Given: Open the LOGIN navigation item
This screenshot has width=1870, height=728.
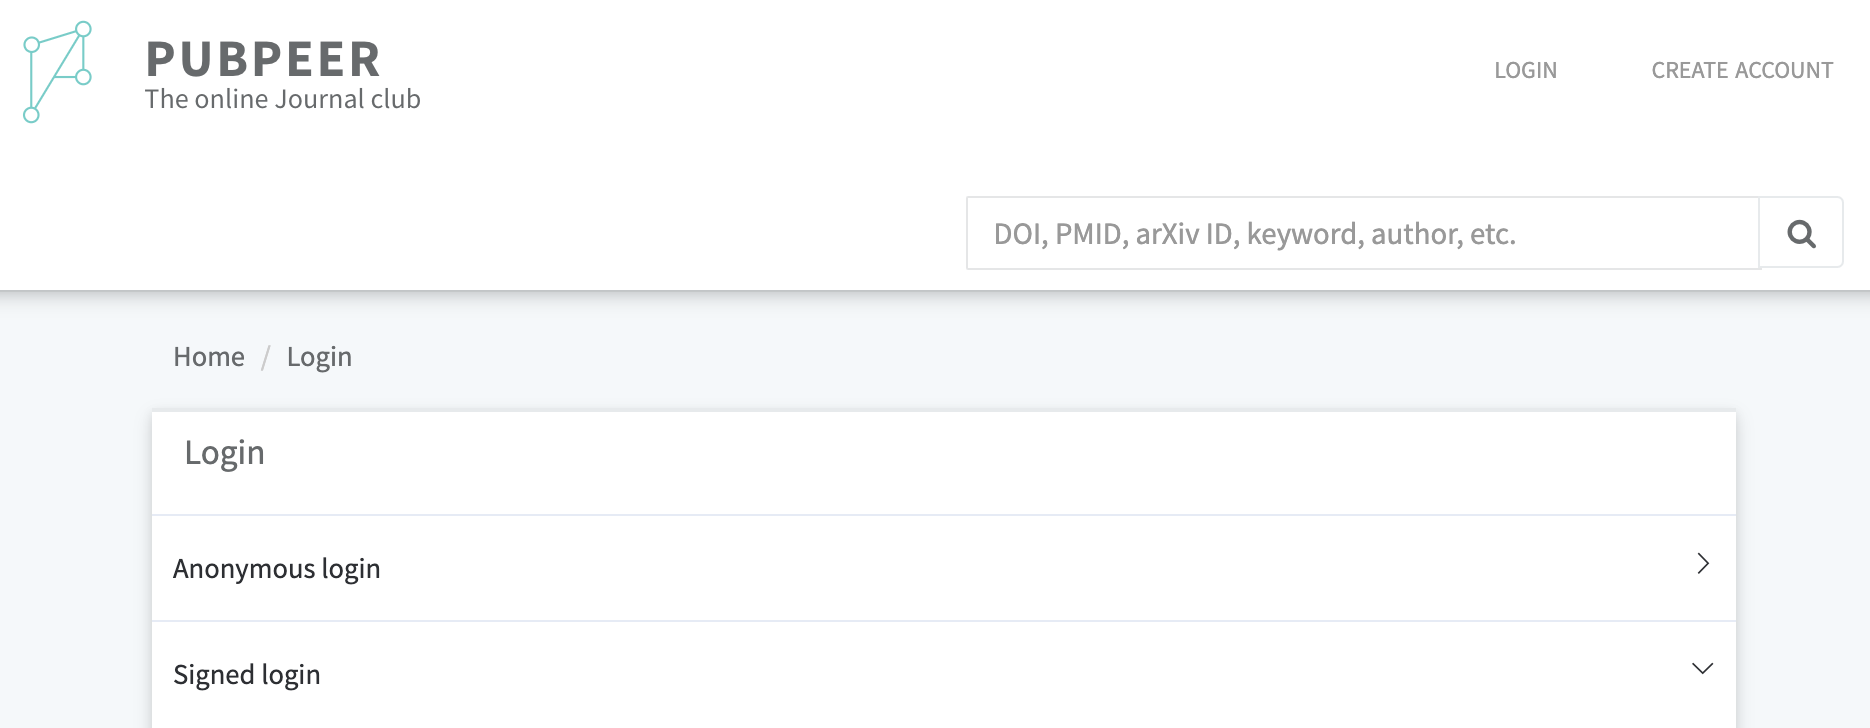Looking at the screenshot, I should (1525, 70).
